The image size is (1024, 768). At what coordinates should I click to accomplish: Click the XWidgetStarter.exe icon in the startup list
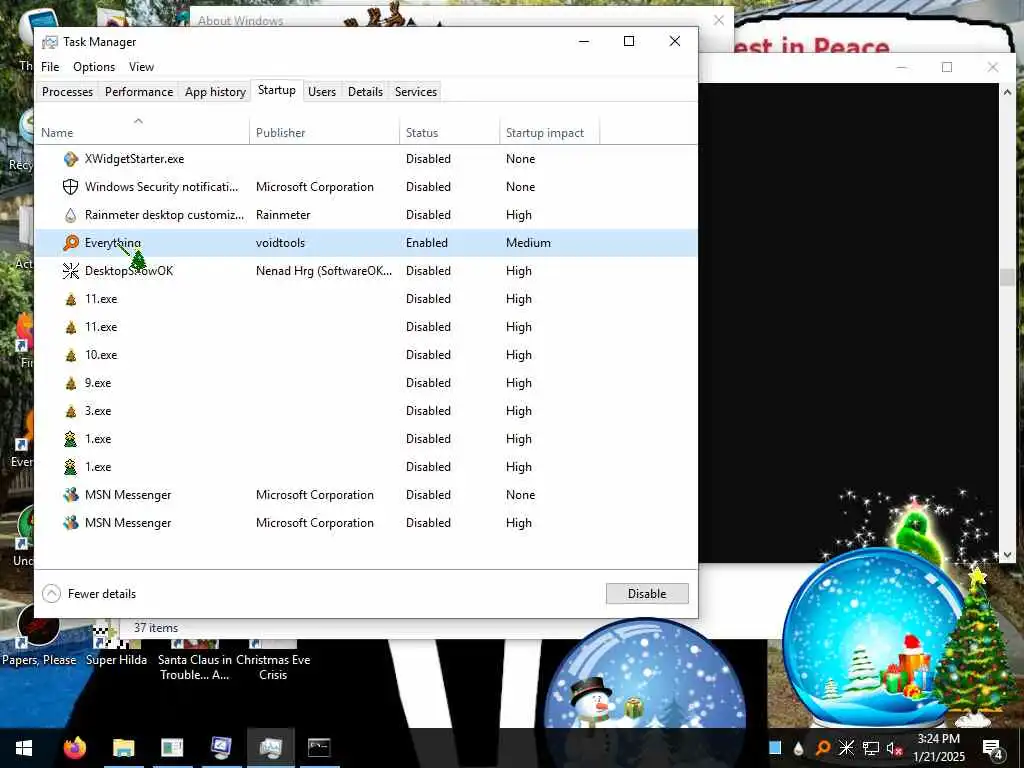71,159
